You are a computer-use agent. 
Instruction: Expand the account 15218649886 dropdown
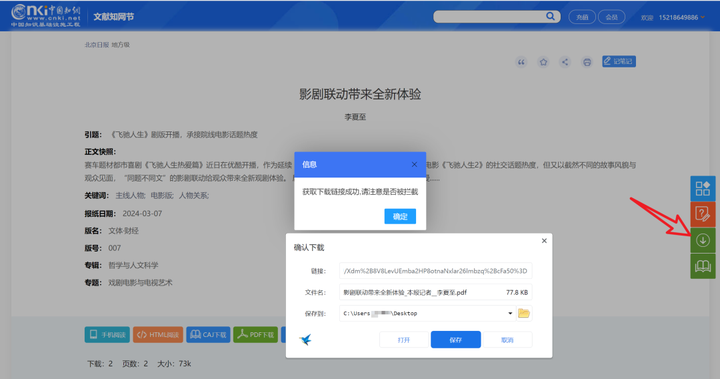pos(681,17)
